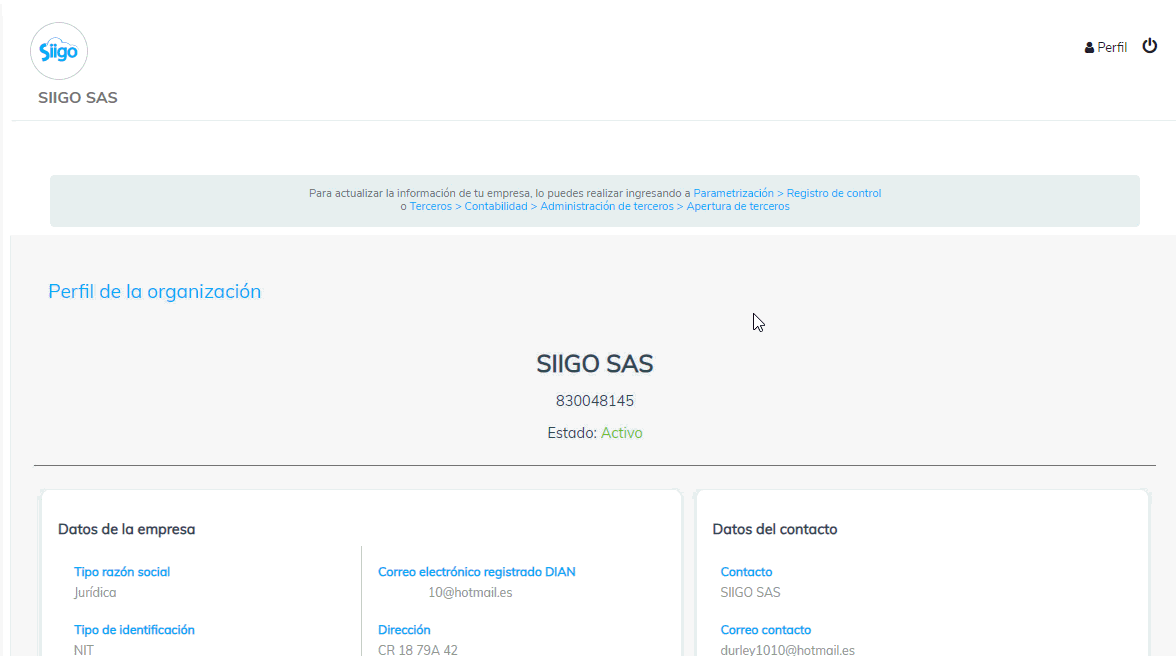Click the Correo contacto label

point(766,630)
